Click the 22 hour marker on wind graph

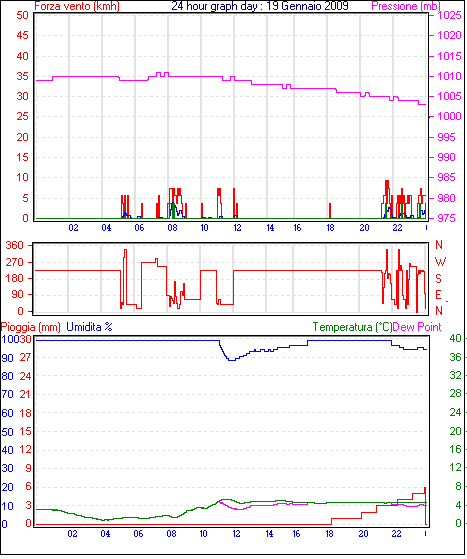(397, 227)
